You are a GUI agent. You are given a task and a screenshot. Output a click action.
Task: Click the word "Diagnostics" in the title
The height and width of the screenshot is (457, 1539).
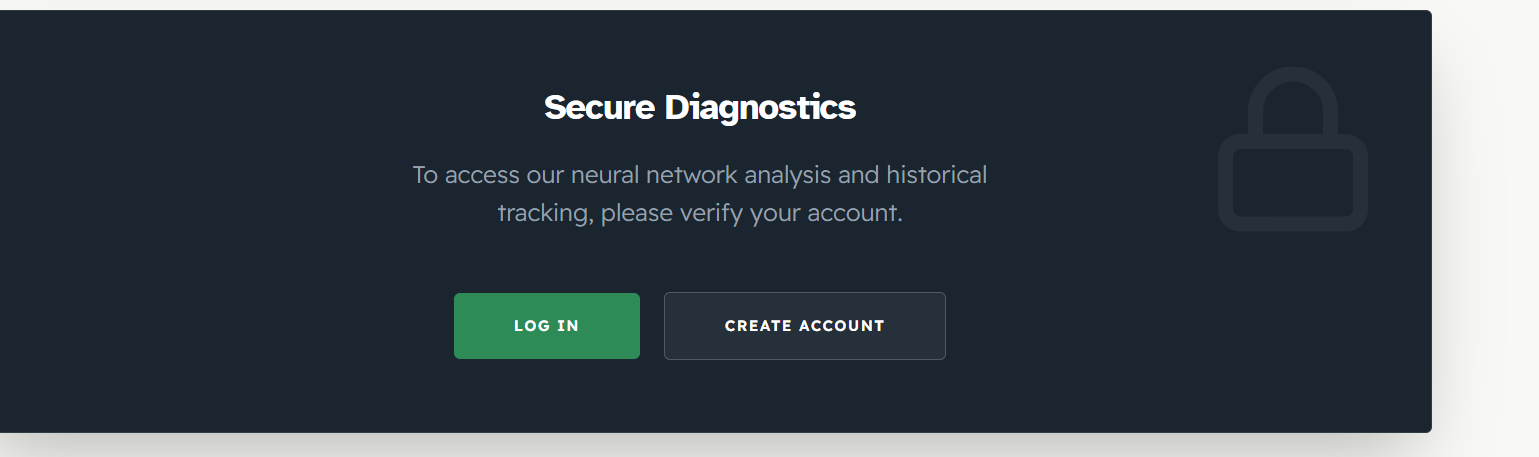click(761, 108)
